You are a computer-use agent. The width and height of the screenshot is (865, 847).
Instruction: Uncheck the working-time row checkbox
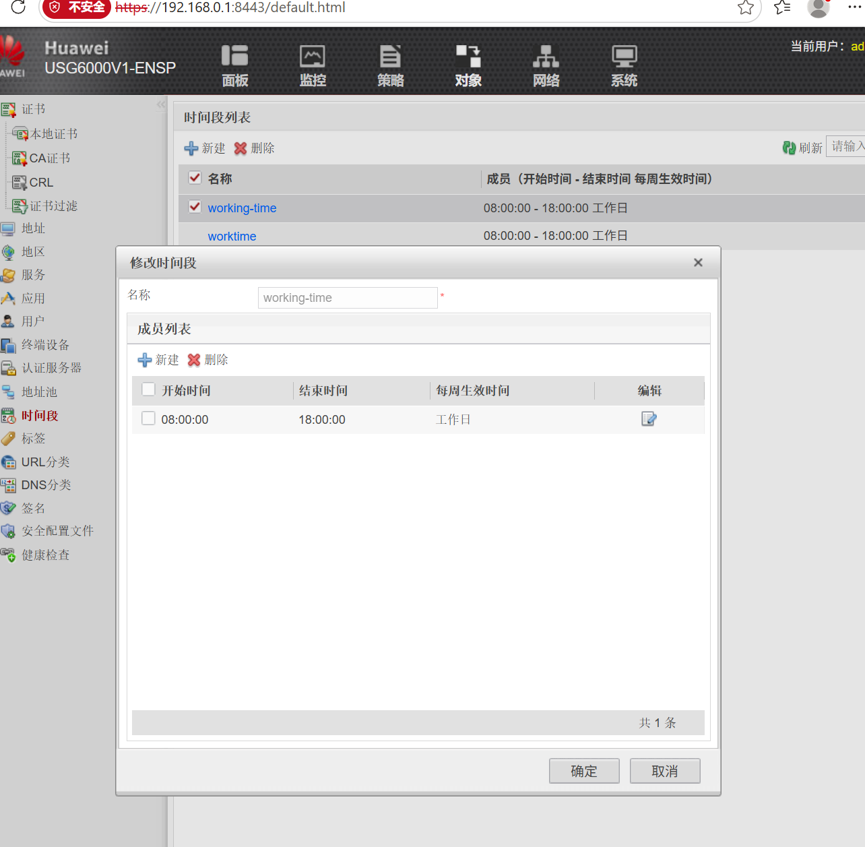pos(194,207)
